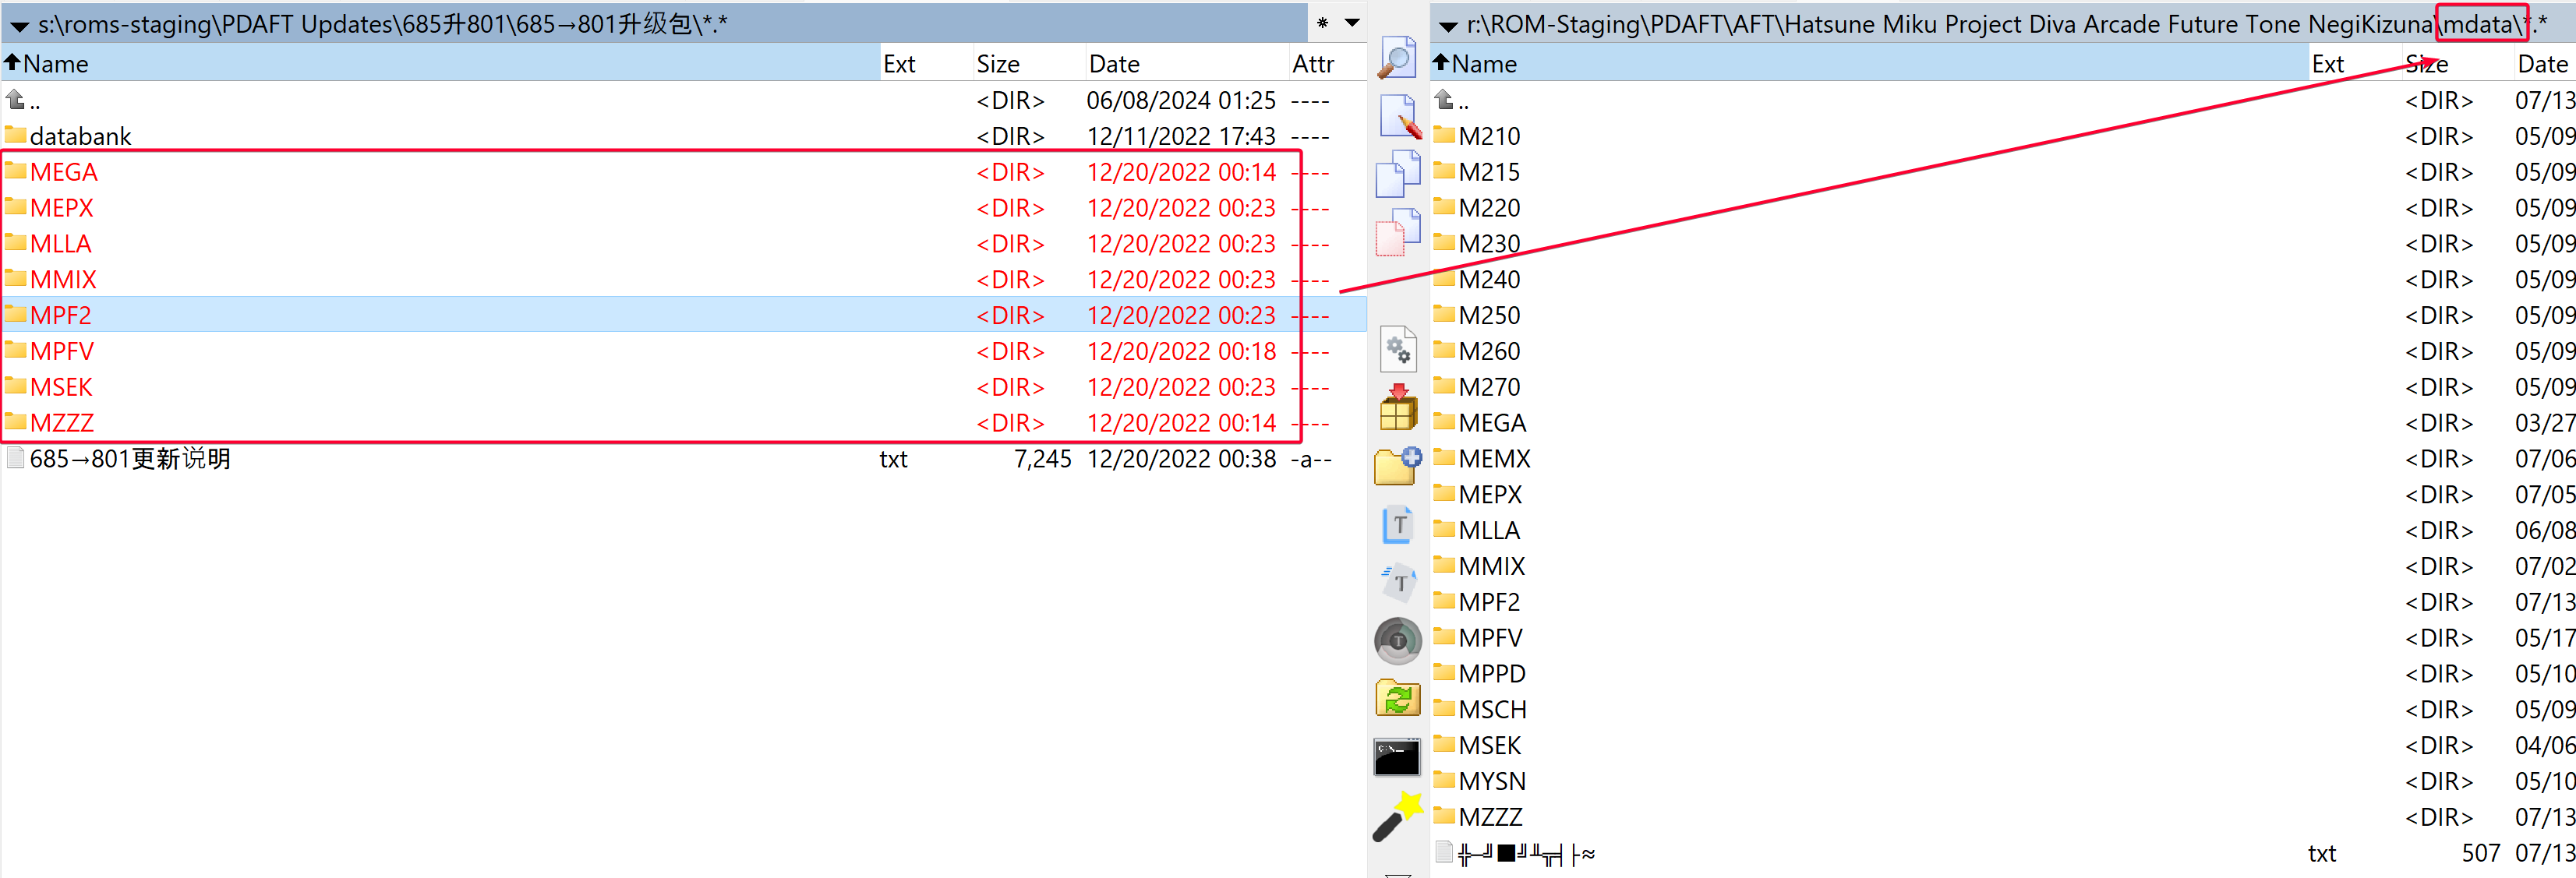Select the 507-byte txt file in the right panel
This screenshot has width=2576, height=878.
[2003, 853]
